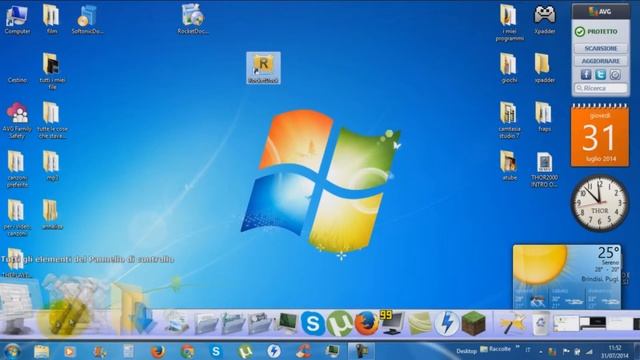This screenshot has height=360, width=640.
Task: Open the magic wand settings icon in RocketDock
Action: pos(512,324)
